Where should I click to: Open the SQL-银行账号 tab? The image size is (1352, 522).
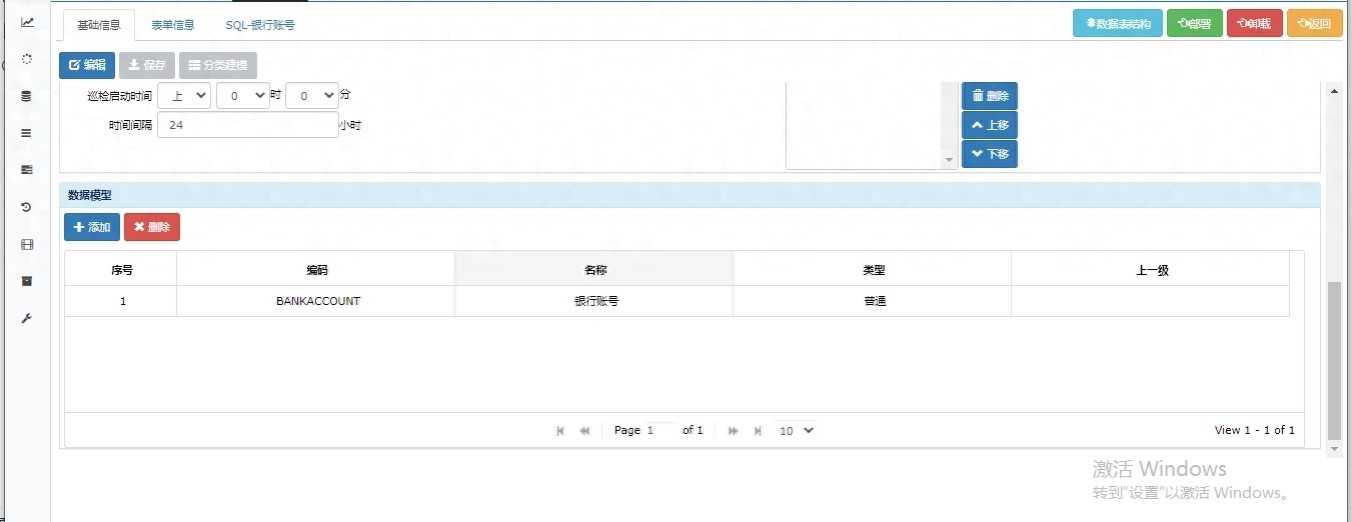coord(260,25)
